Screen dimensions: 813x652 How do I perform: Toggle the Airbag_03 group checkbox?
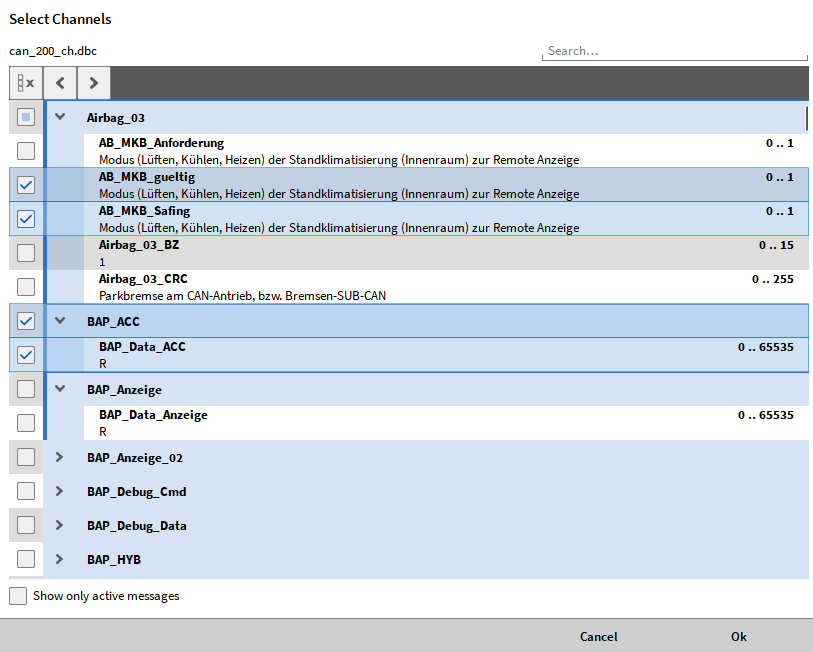26,117
